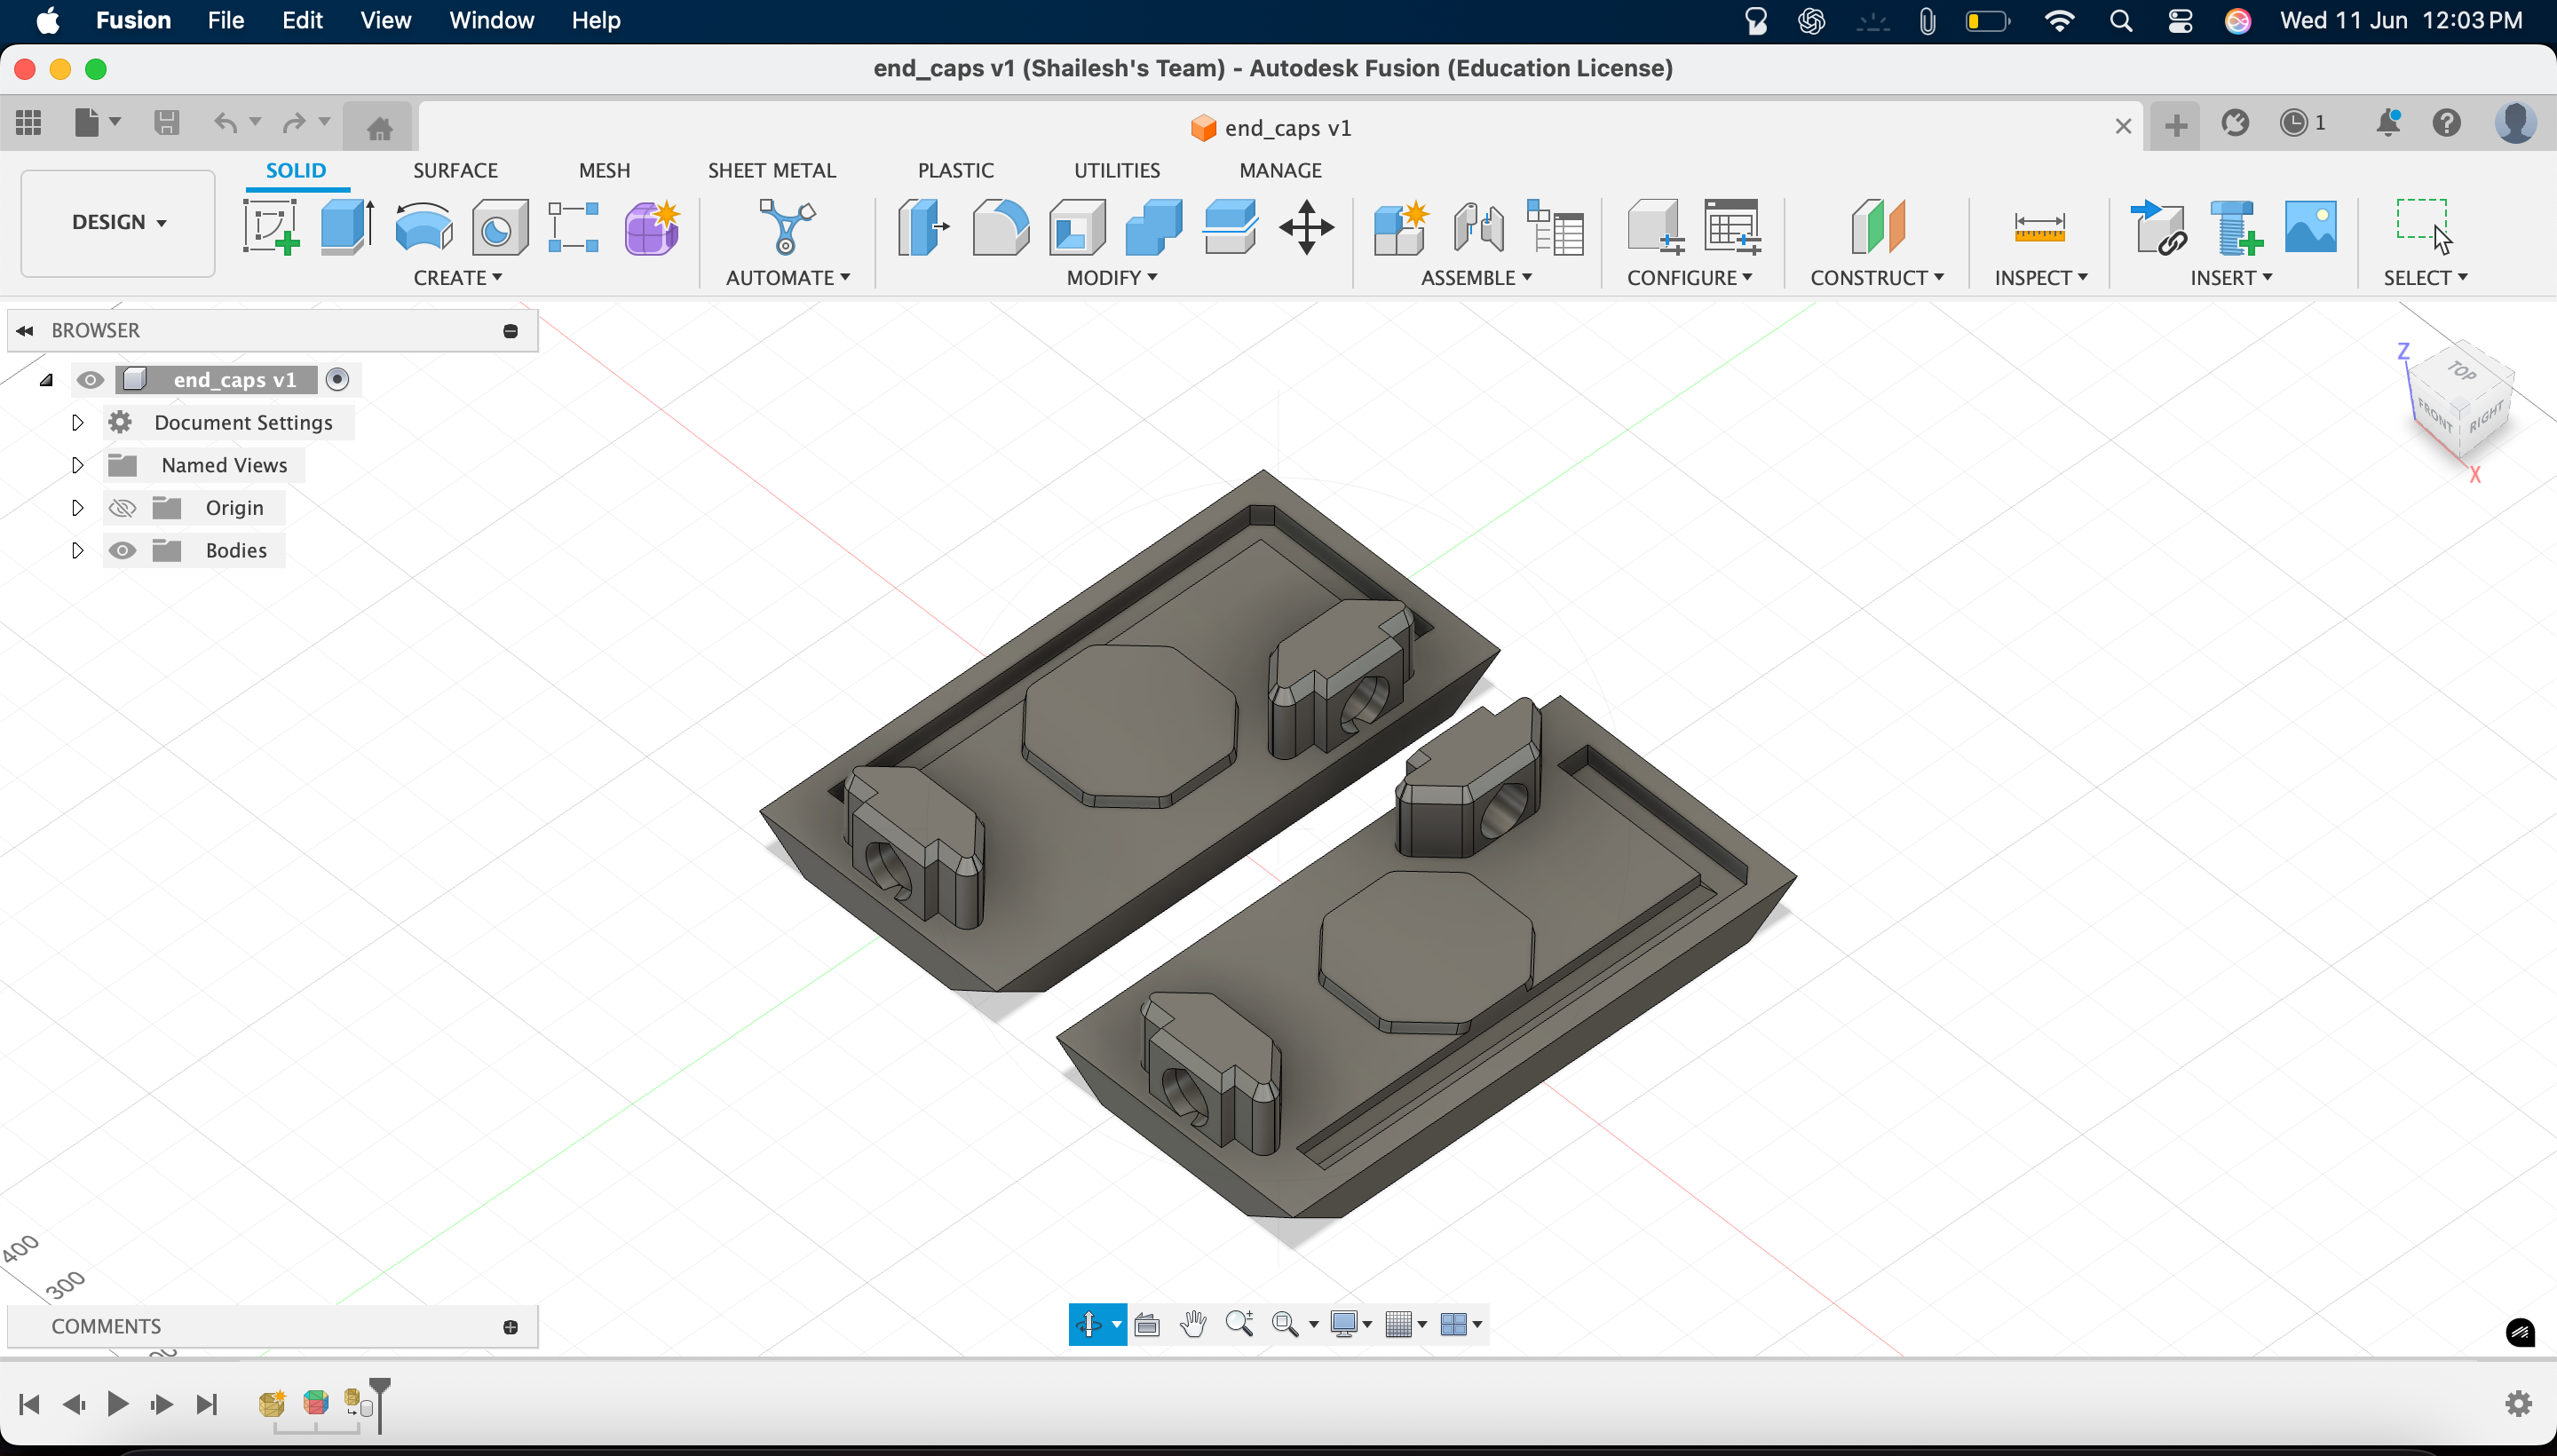Open the Change Parameters table icon
The image size is (2557, 1456).
click(1732, 226)
